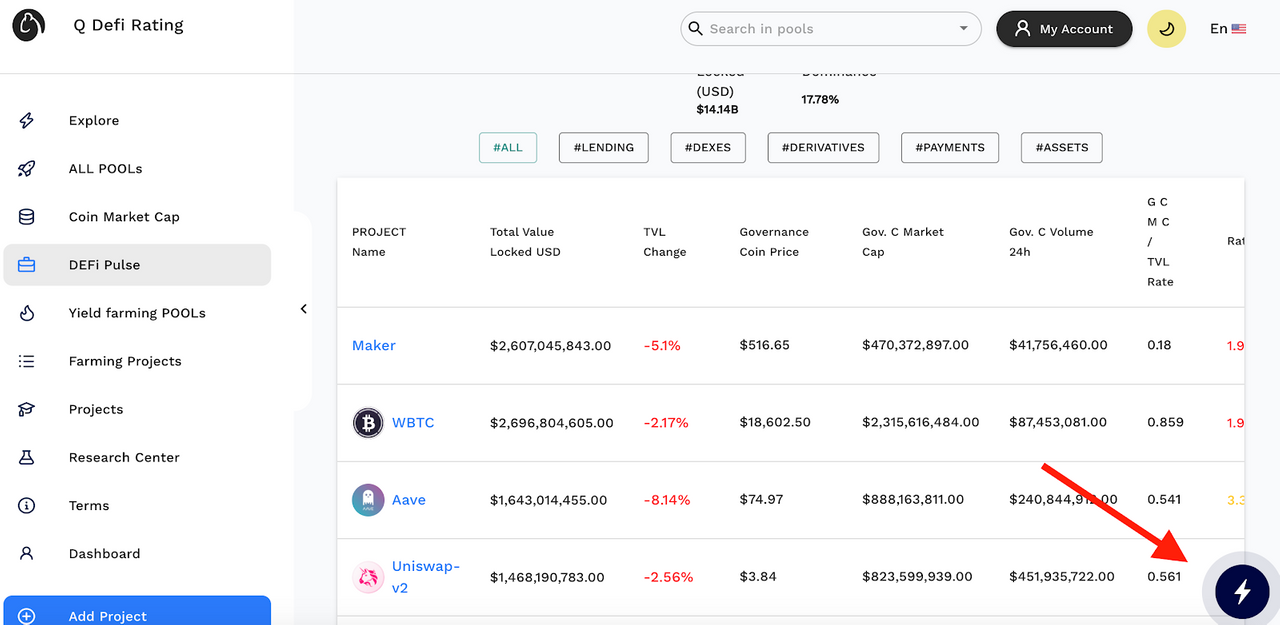Viewport: 1280px width, 625px height.
Task: Click the $14.14B locked value
Action: [718, 109]
